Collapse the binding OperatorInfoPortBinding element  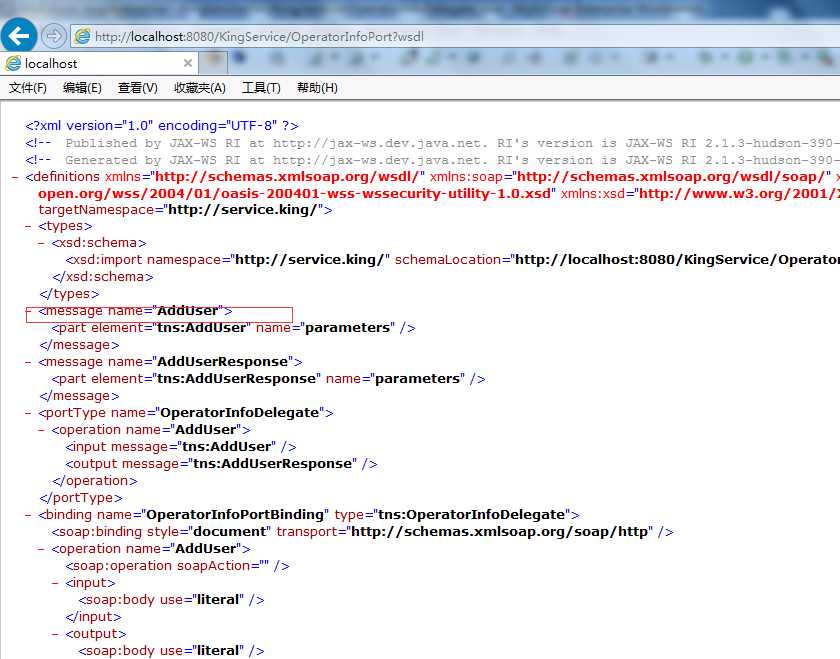coord(28,515)
